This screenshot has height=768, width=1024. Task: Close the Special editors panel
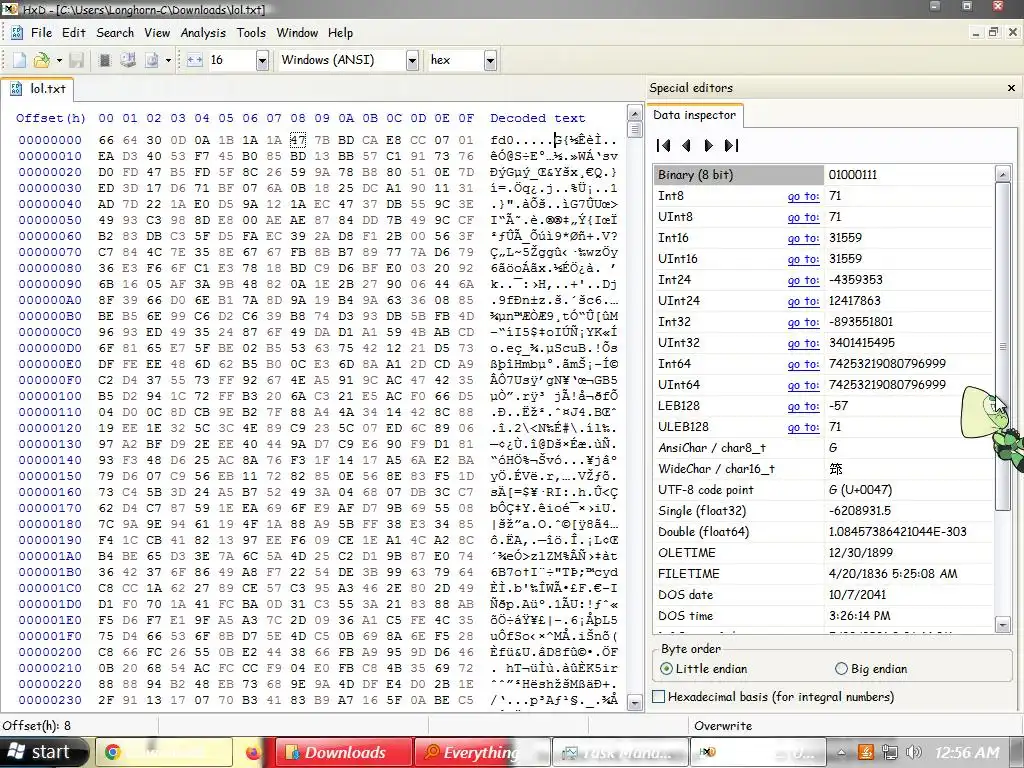tap(1012, 88)
